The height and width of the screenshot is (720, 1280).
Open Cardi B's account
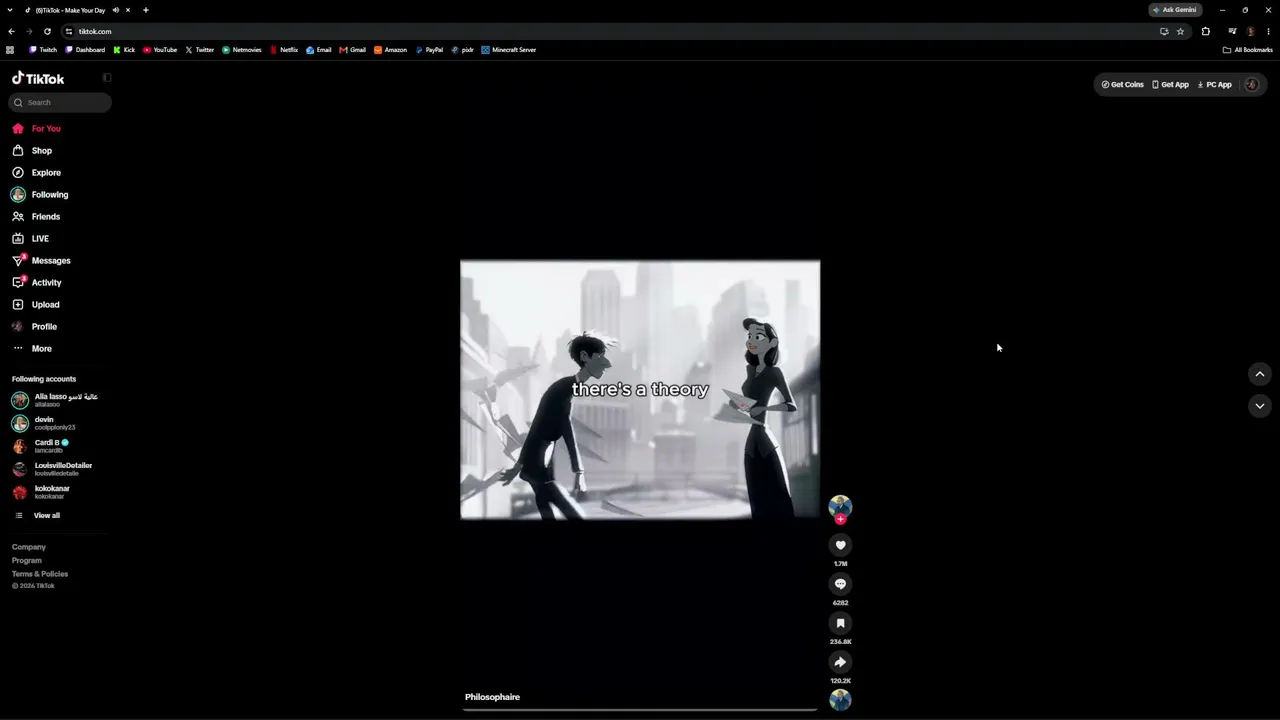pyautogui.click(x=40, y=446)
